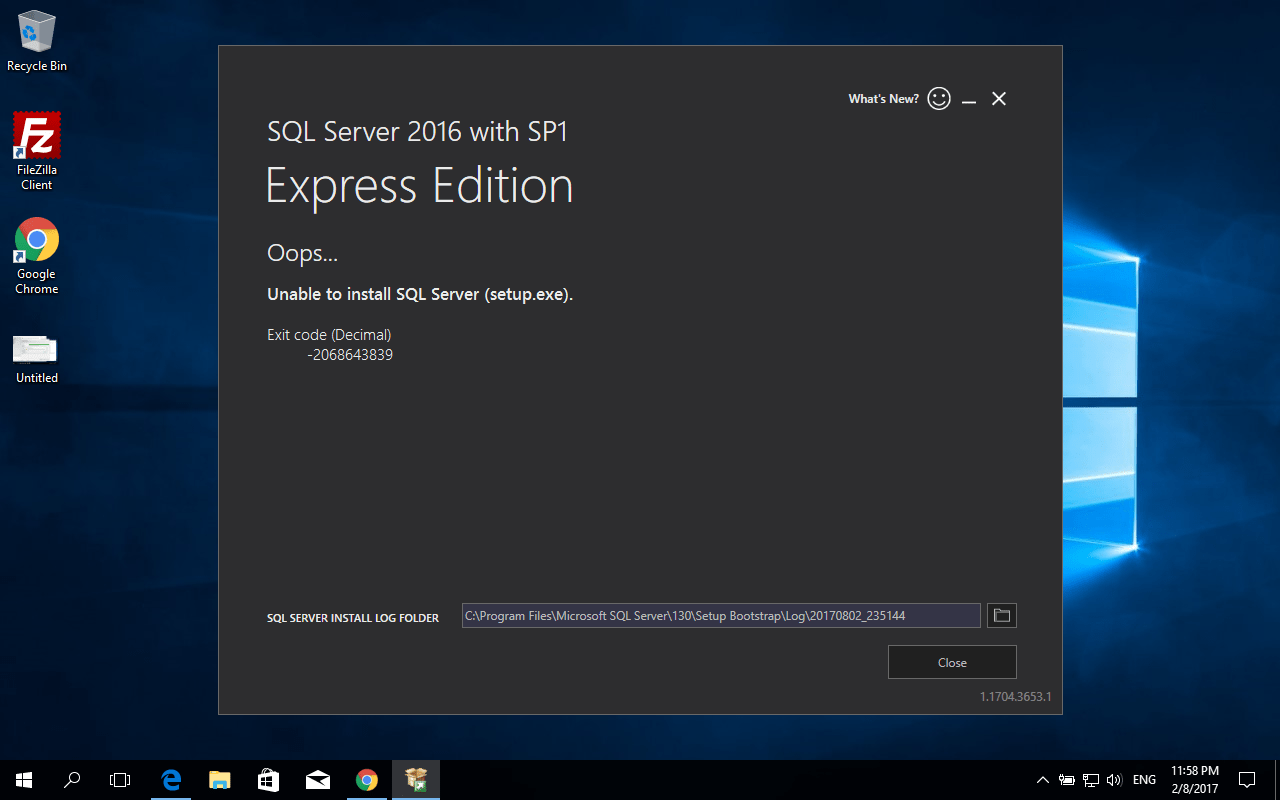The height and width of the screenshot is (800, 1280).
Task: Open the Mail app from the taskbar
Action: 318,779
